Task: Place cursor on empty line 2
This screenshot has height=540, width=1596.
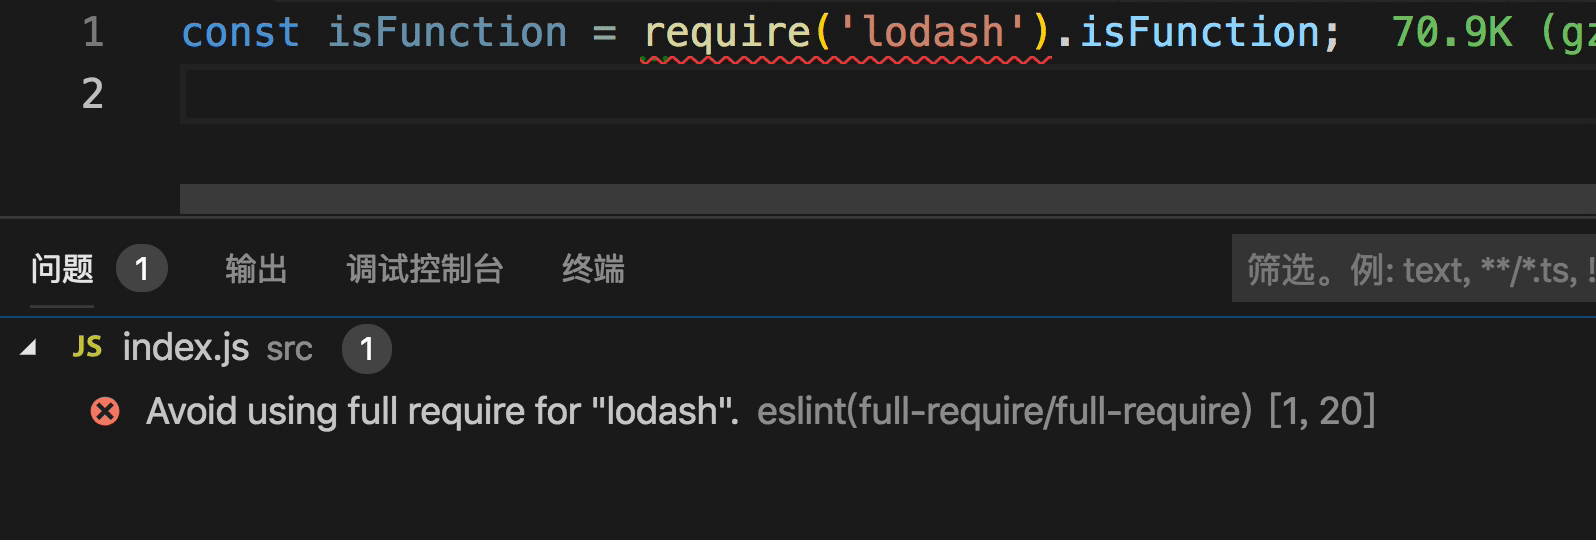Action: pyautogui.click(x=700, y=94)
